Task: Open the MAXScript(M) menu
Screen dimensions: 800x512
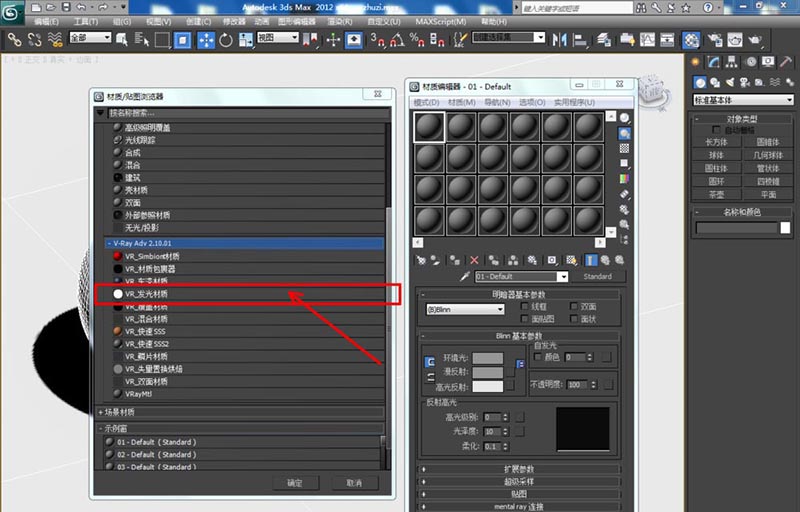Action: click(441, 21)
